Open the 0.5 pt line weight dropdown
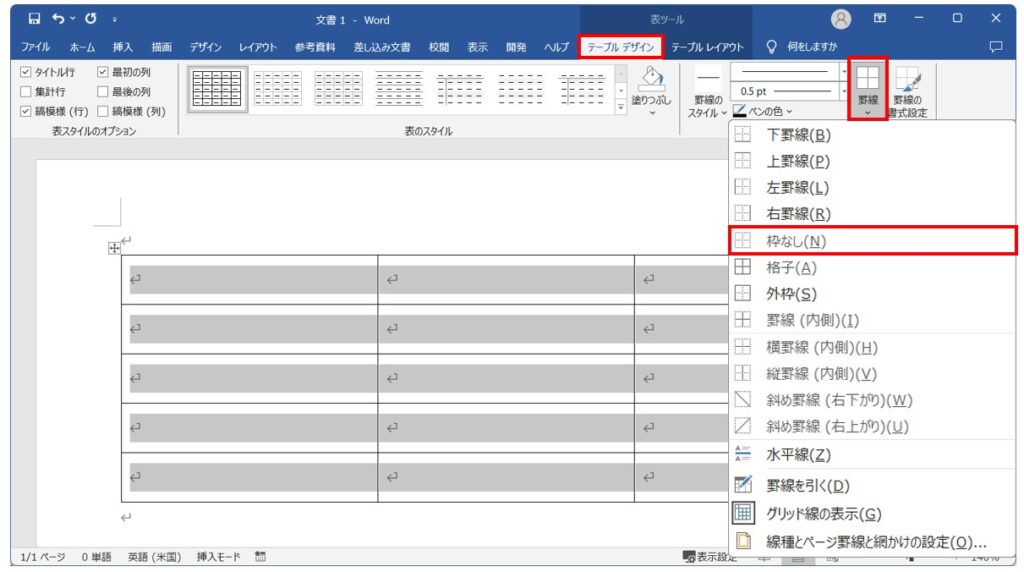 844,91
